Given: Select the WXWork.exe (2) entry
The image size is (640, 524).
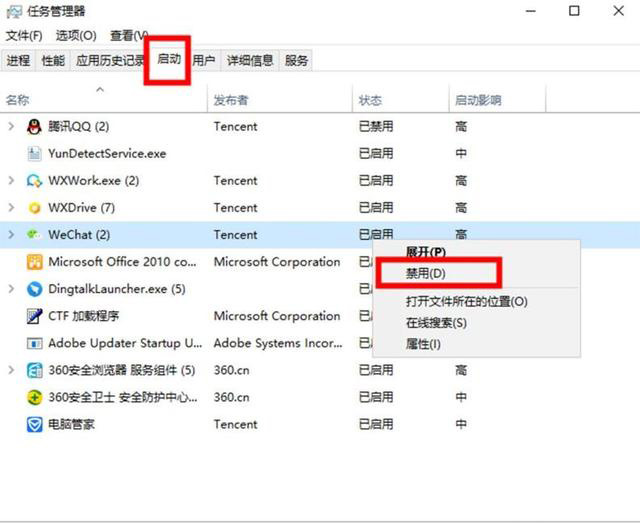Looking at the screenshot, I should (x=93, y=180).
